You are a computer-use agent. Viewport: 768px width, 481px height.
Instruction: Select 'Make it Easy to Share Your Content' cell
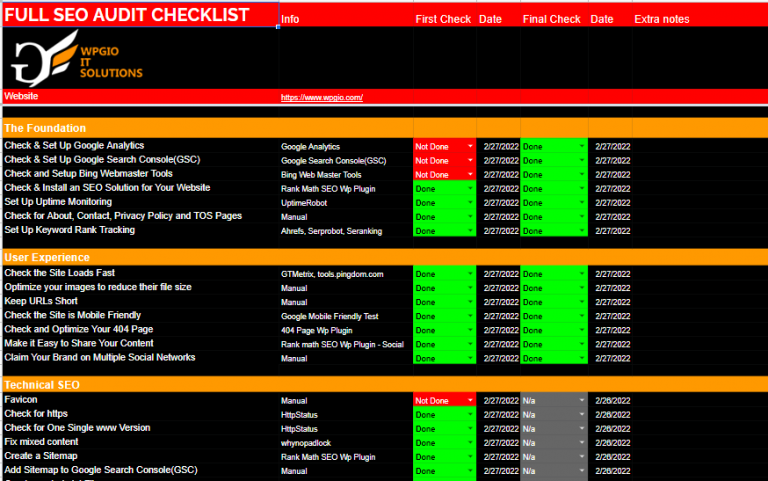[141, 343]
